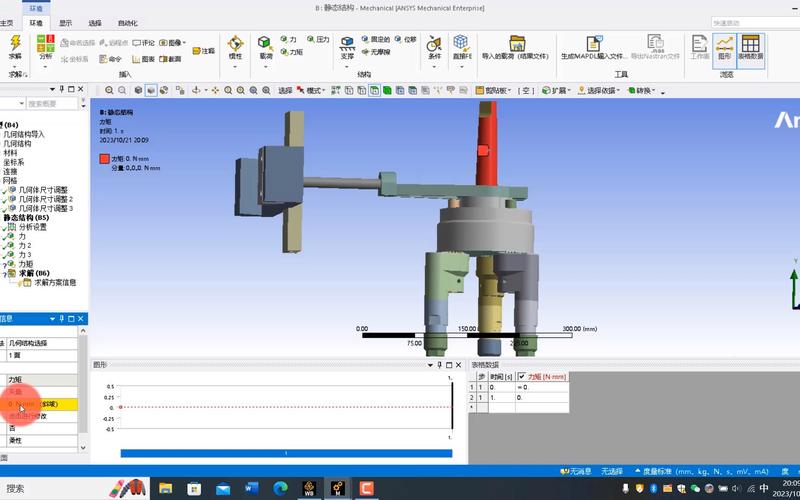Viewport: 800px width, 500px height.
Task: Insert 无摩擦 frictionless support
Action: [376, 52]
